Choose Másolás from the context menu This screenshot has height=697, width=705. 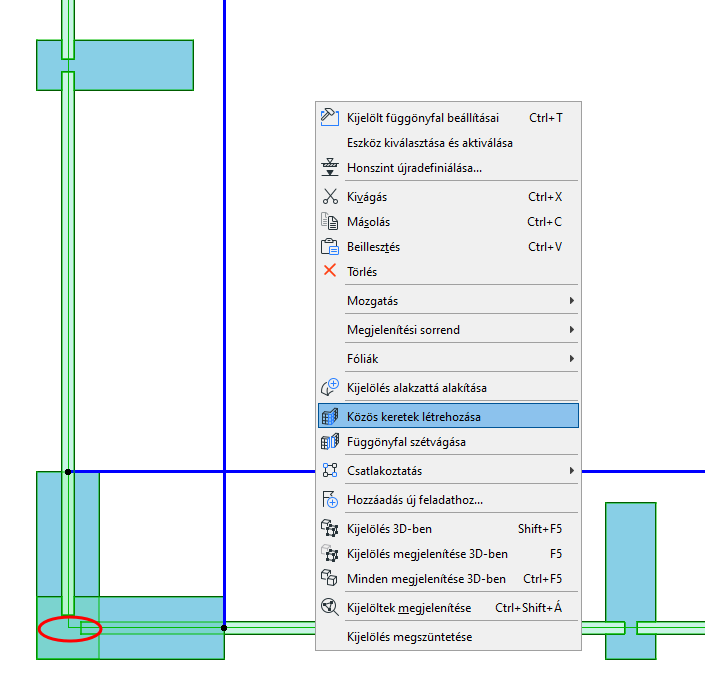point(448,222)
